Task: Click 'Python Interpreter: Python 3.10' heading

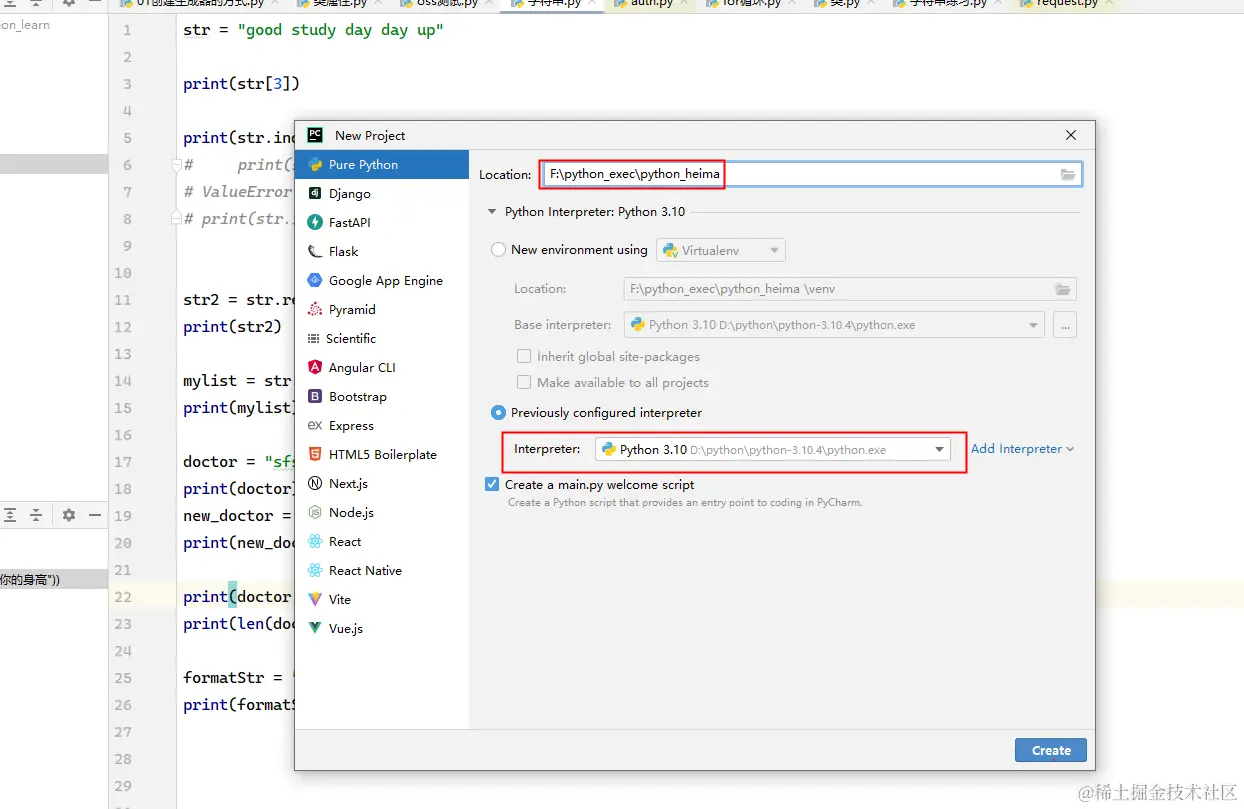Action: [595, 212]
